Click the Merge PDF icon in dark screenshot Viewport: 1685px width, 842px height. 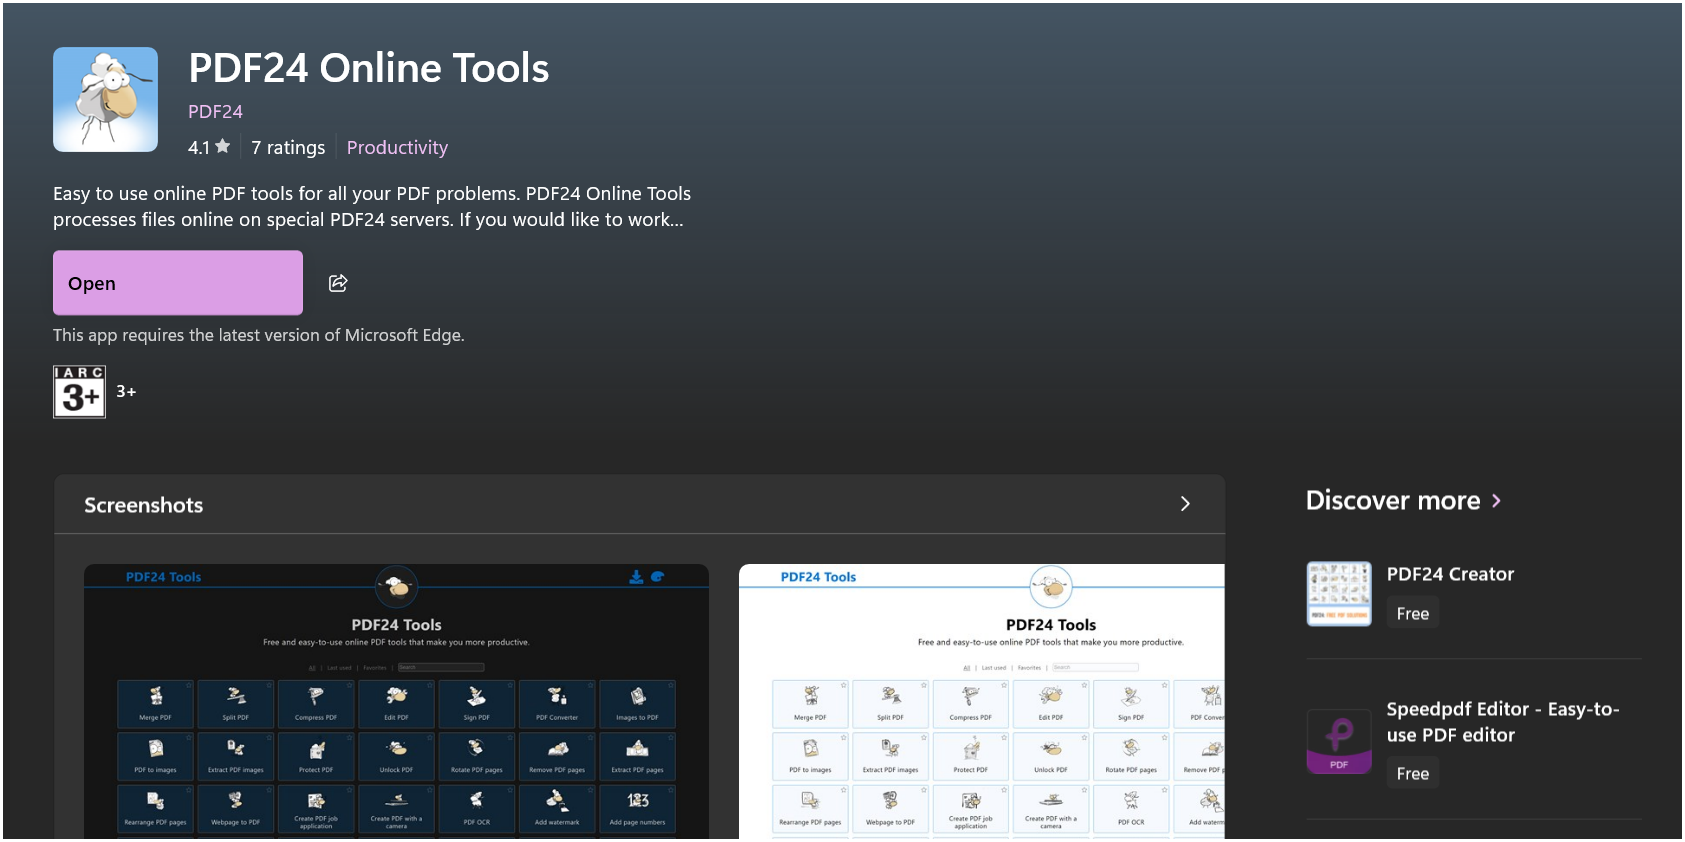155,704
